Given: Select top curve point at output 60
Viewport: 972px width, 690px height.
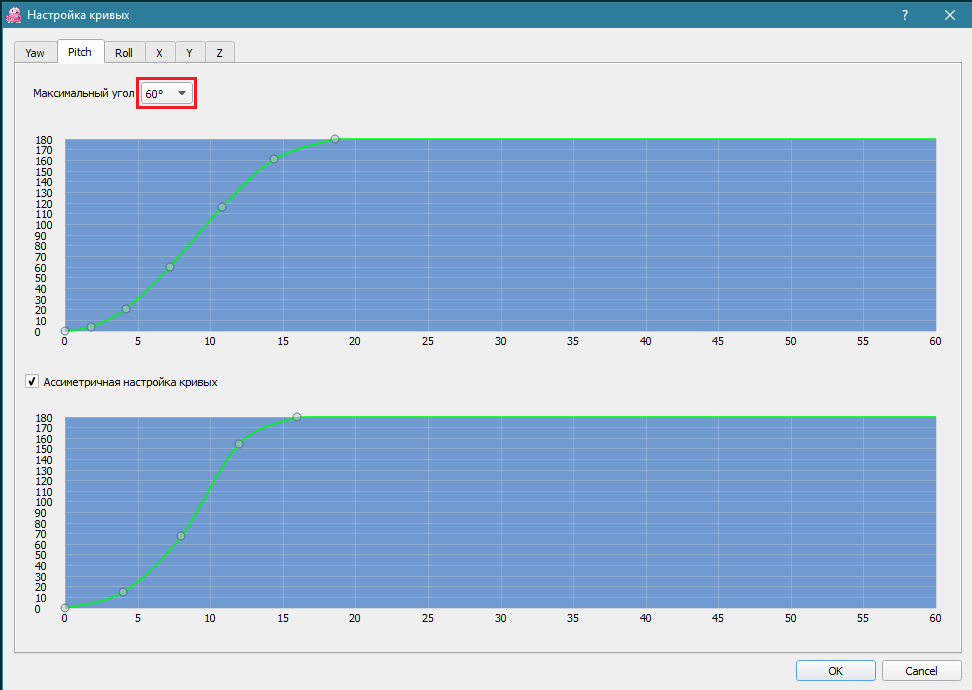Looking at the screenshot, I should coord(170,267).
